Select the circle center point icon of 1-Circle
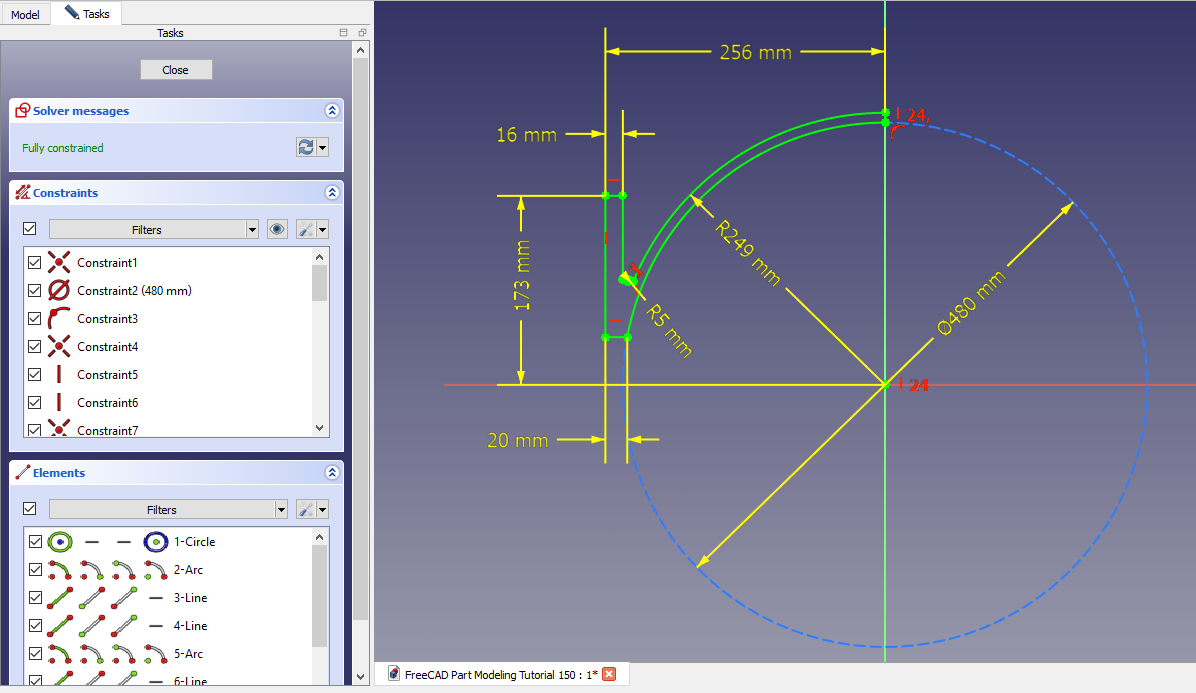 155,542
